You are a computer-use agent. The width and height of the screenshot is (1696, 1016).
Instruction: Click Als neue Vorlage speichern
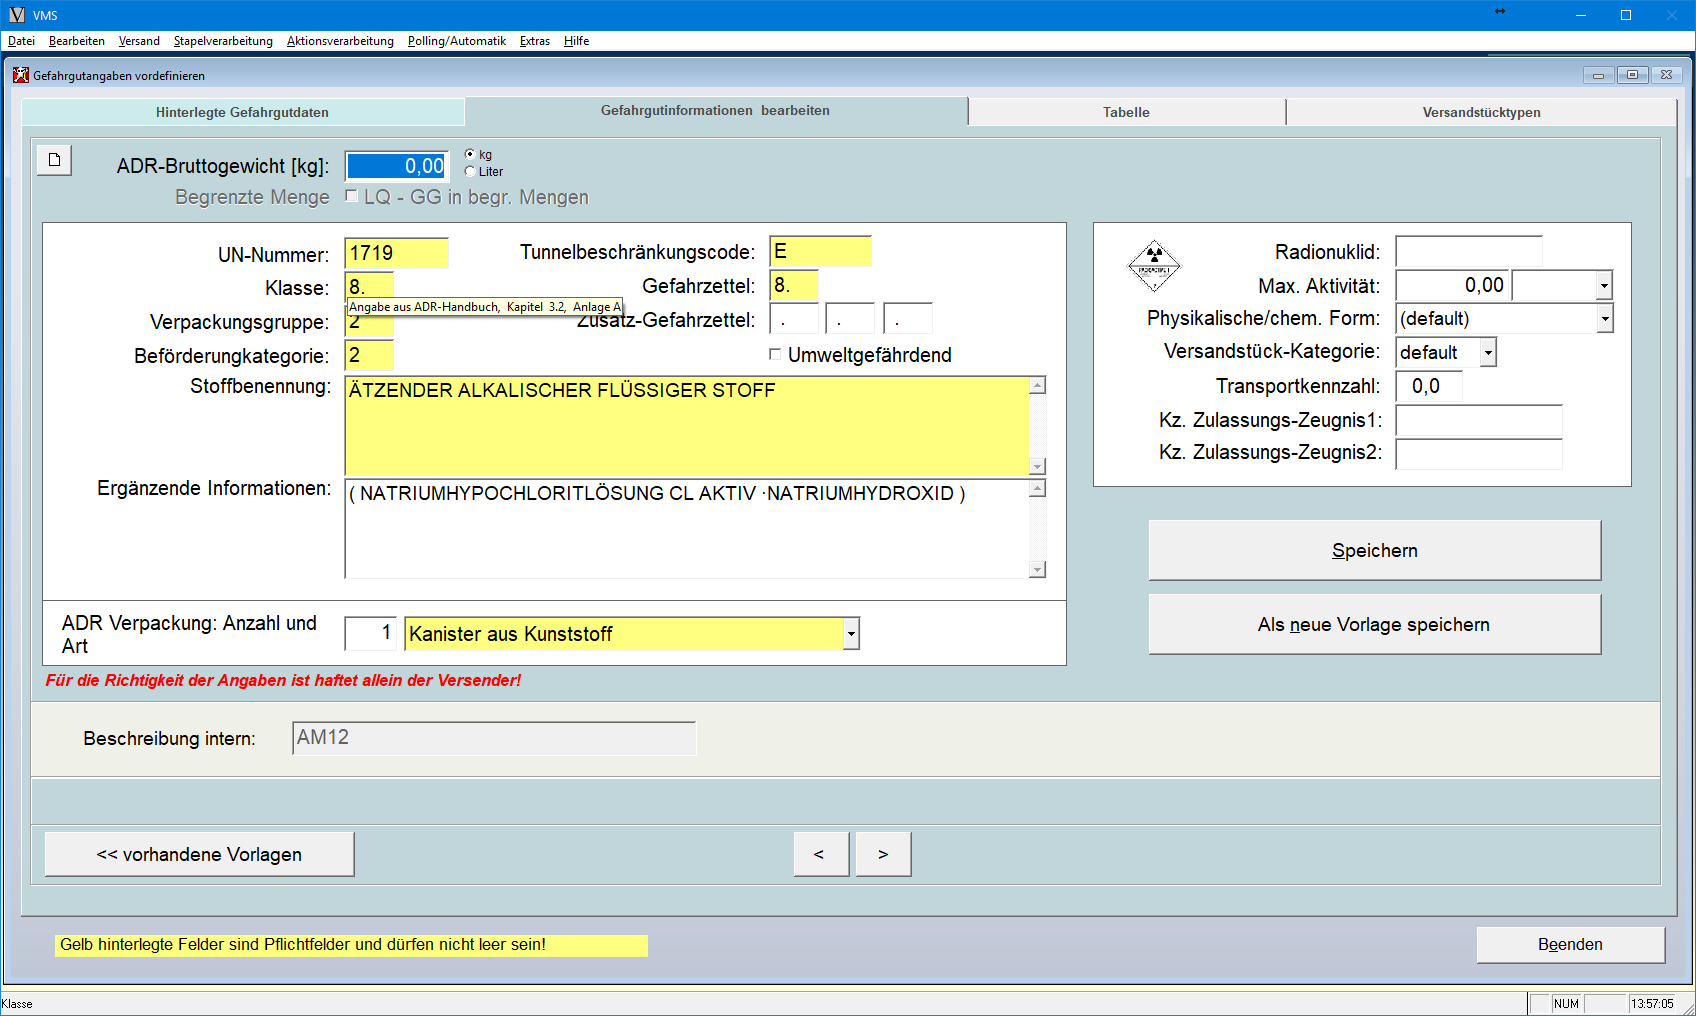(1374, 625)
